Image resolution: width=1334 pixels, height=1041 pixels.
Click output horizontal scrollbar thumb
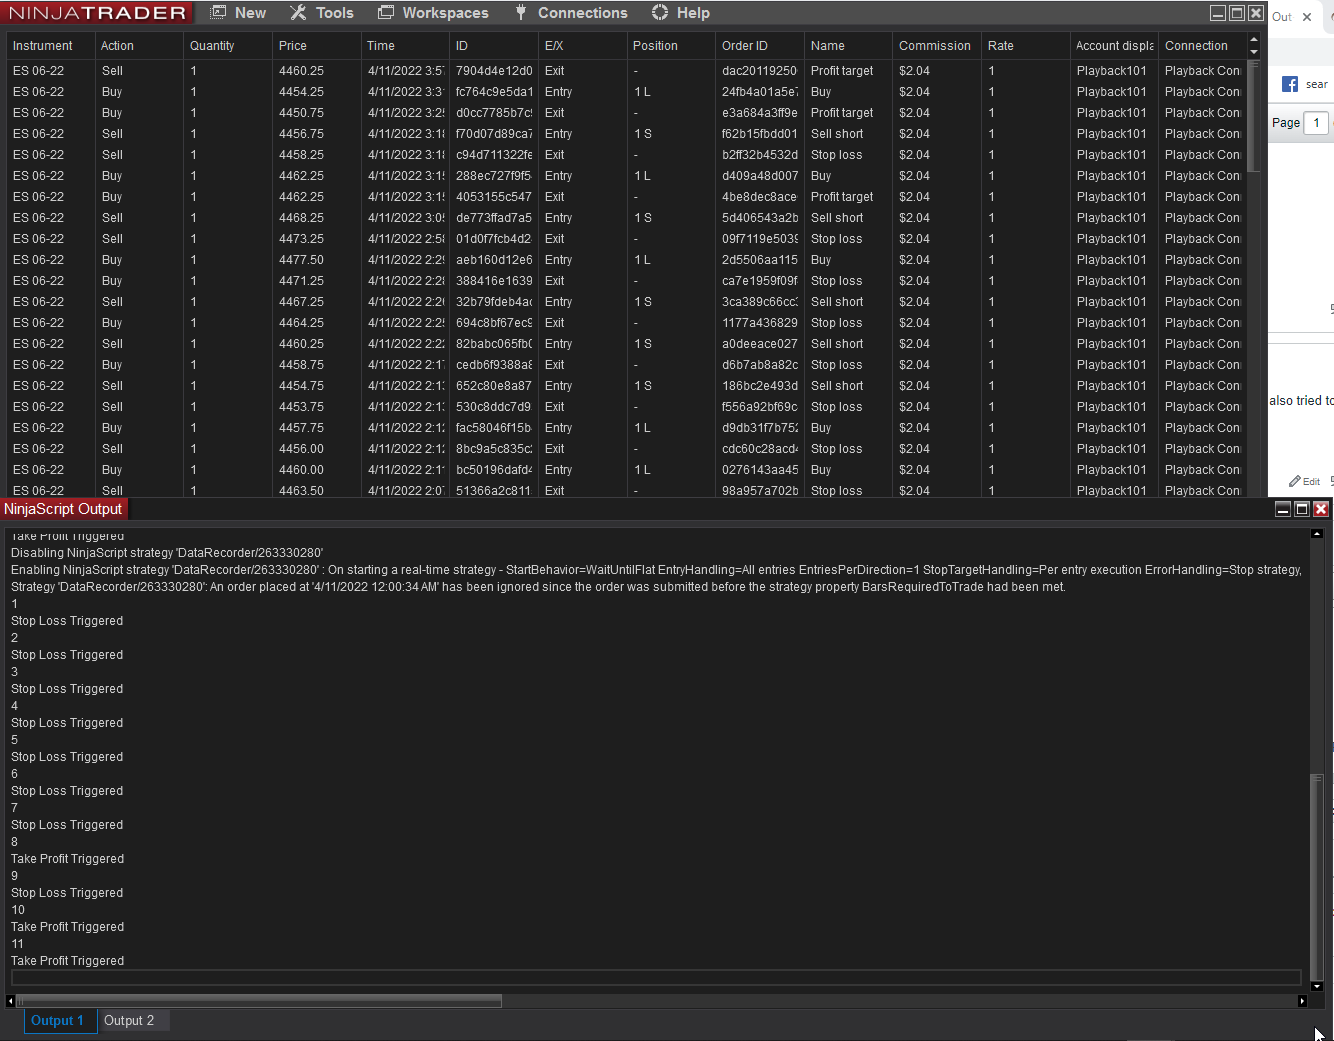259,1001
